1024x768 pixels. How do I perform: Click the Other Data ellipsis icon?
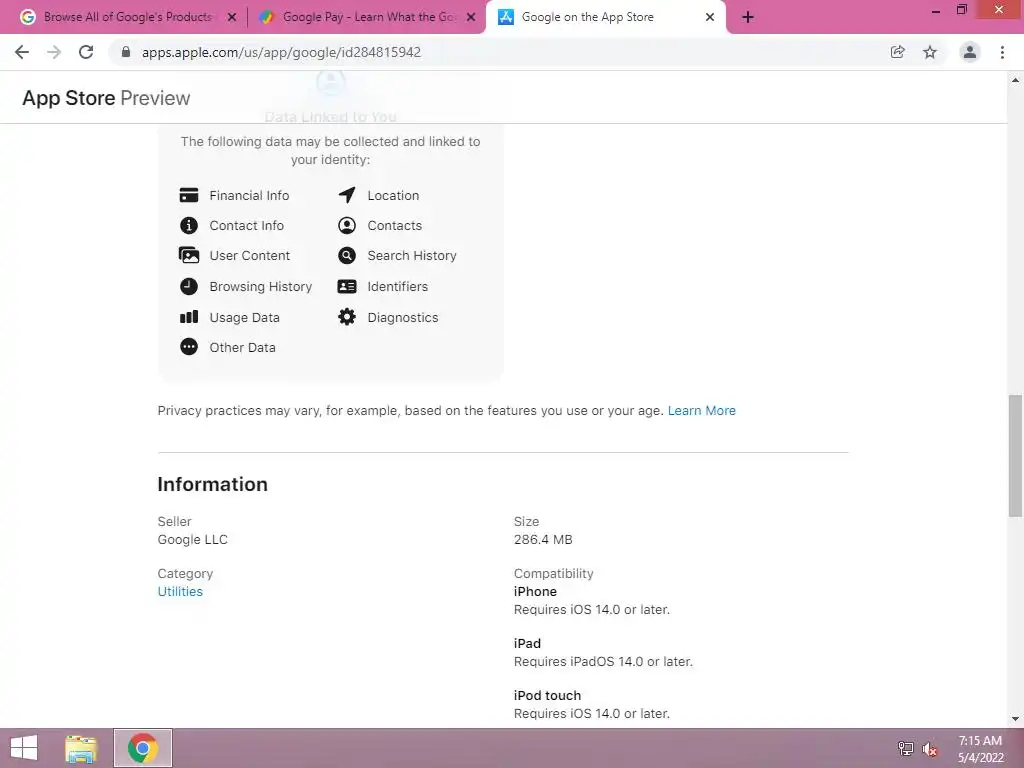click(x=189, y=347)
